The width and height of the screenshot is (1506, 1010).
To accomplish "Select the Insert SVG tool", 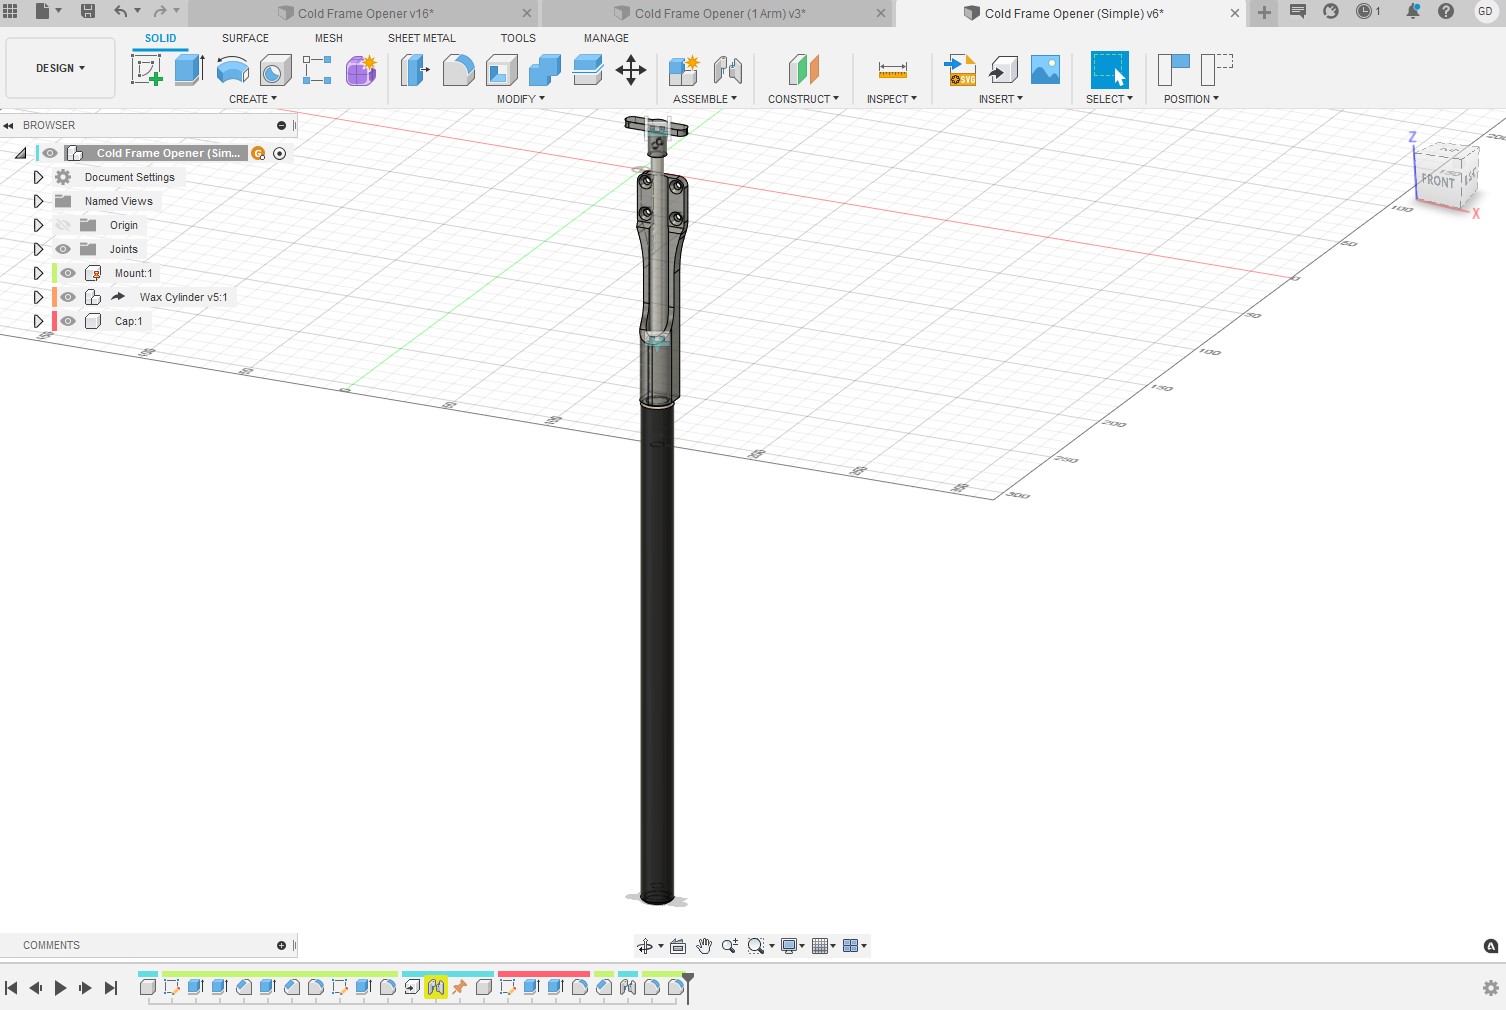I will (x=960, y=70).
